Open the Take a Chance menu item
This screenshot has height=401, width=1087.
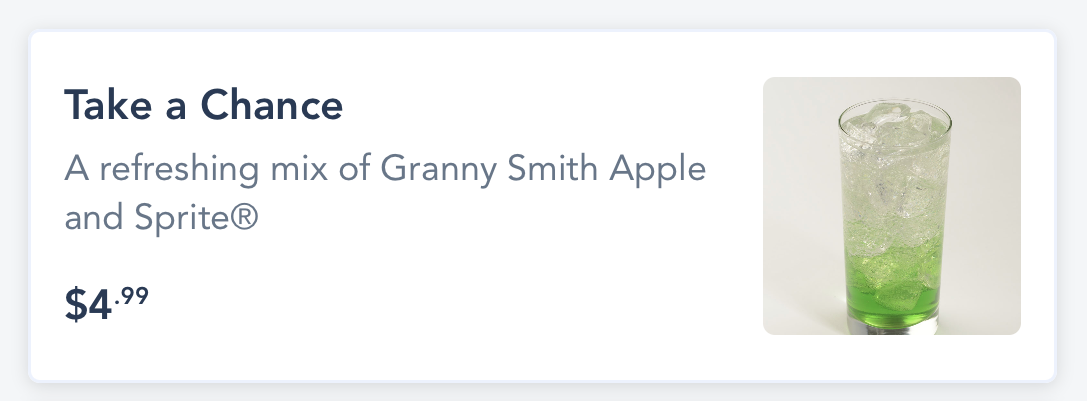pos(204,105)
